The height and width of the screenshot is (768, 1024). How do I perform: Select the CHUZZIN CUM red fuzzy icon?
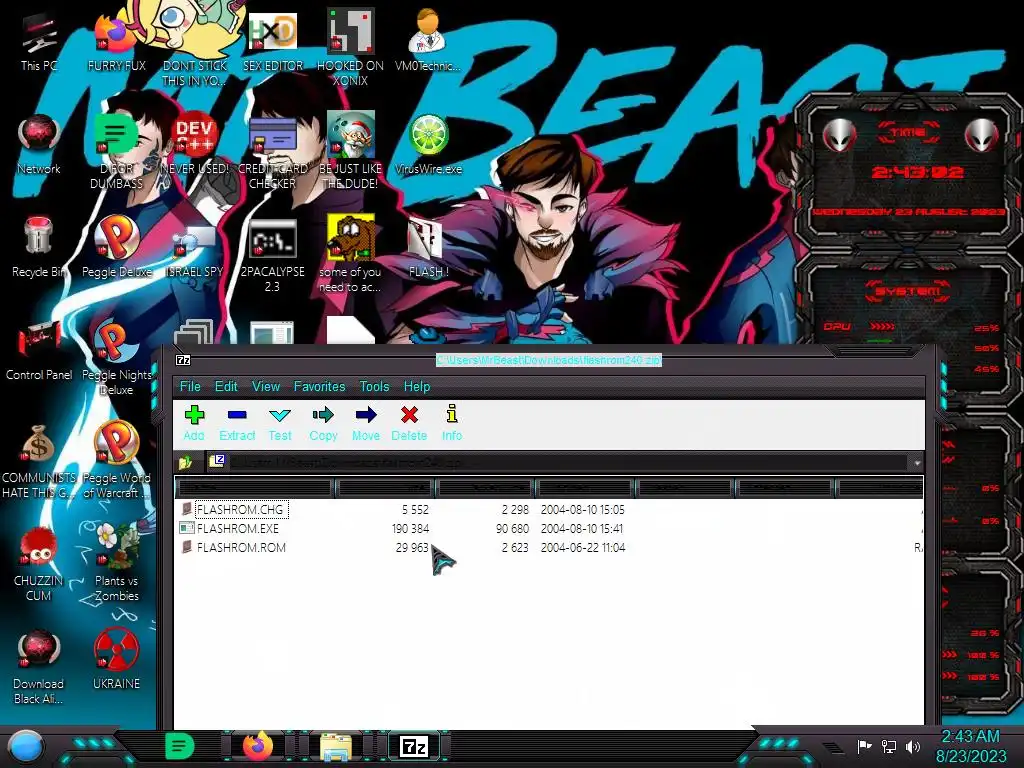point(39,564)
